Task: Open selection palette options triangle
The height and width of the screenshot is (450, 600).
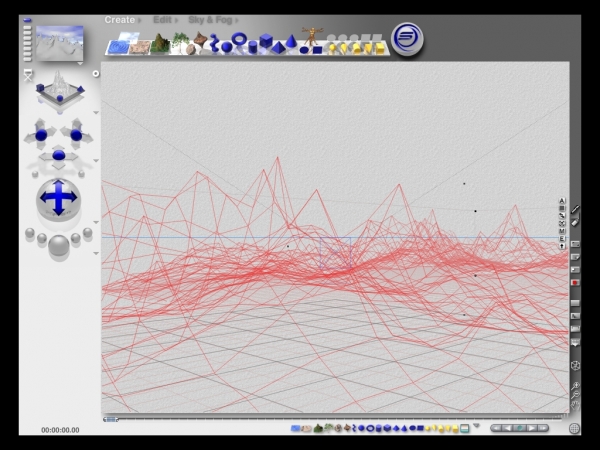Action: (x=476, y=426)
